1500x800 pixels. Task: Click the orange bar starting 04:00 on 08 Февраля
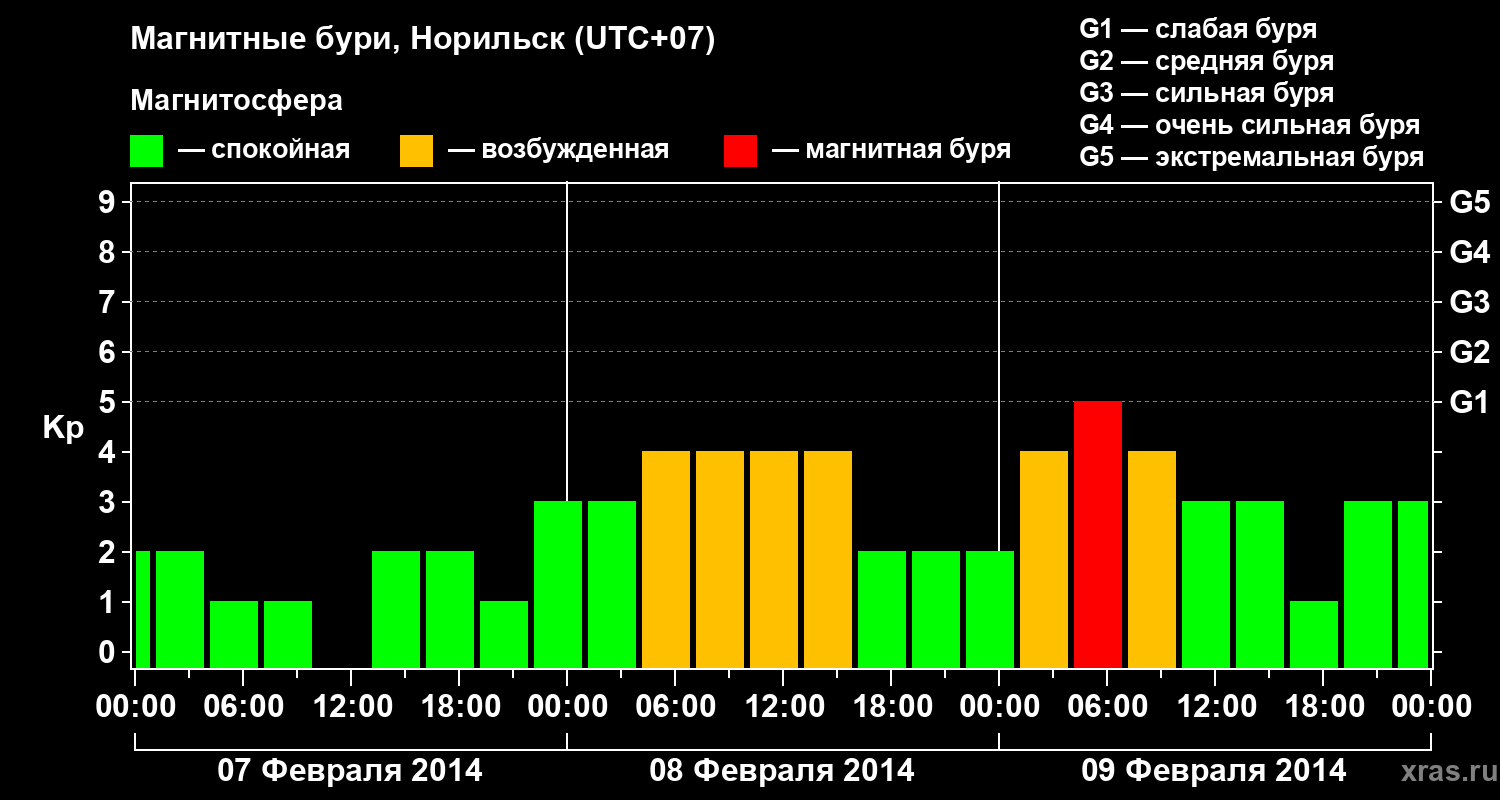pos(666,560)
